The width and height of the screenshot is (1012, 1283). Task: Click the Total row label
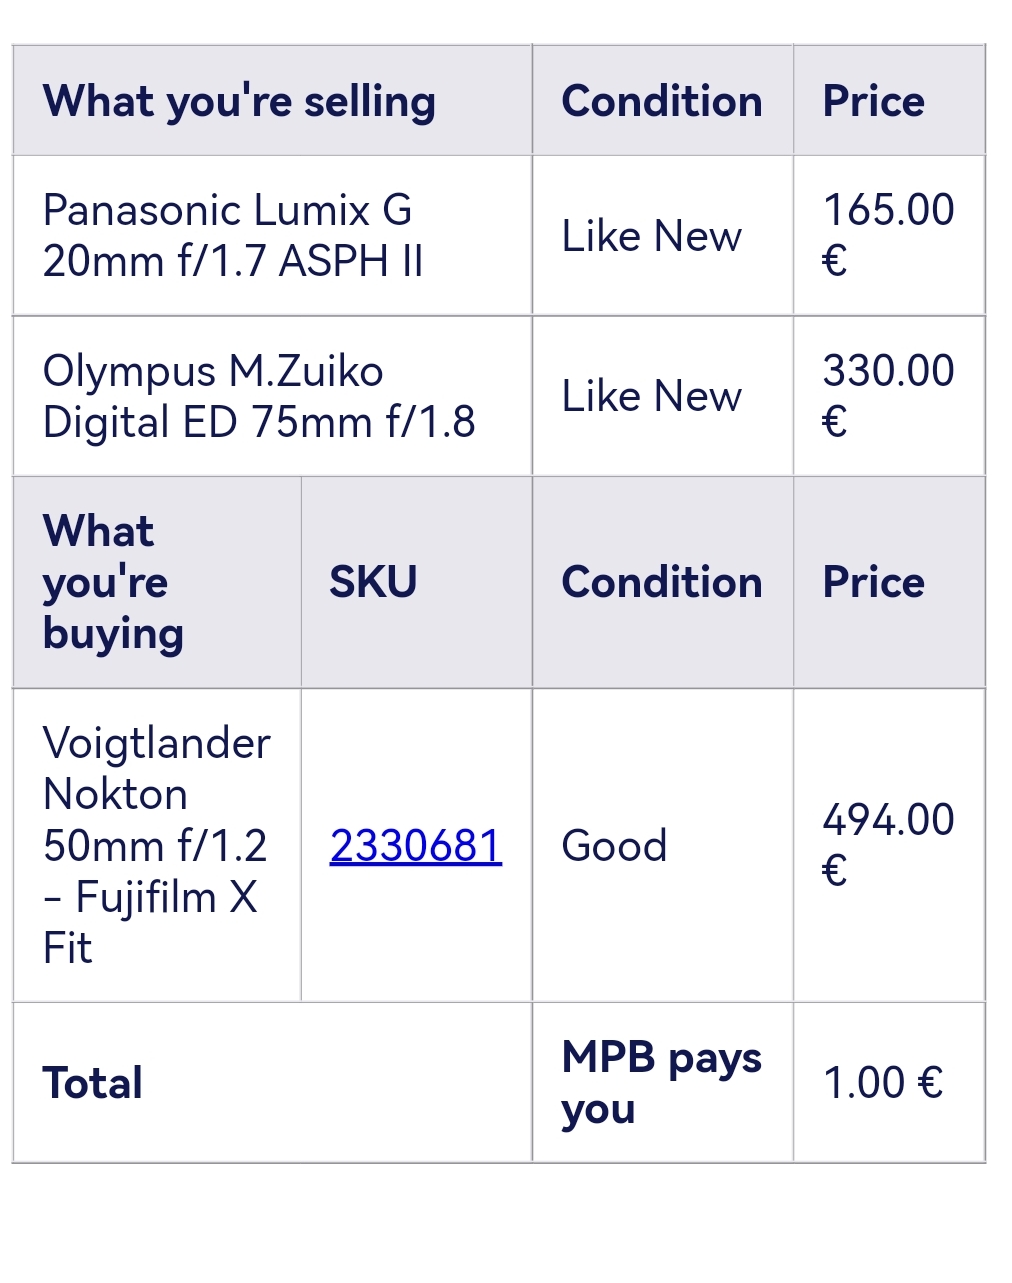click(93, 1083)
